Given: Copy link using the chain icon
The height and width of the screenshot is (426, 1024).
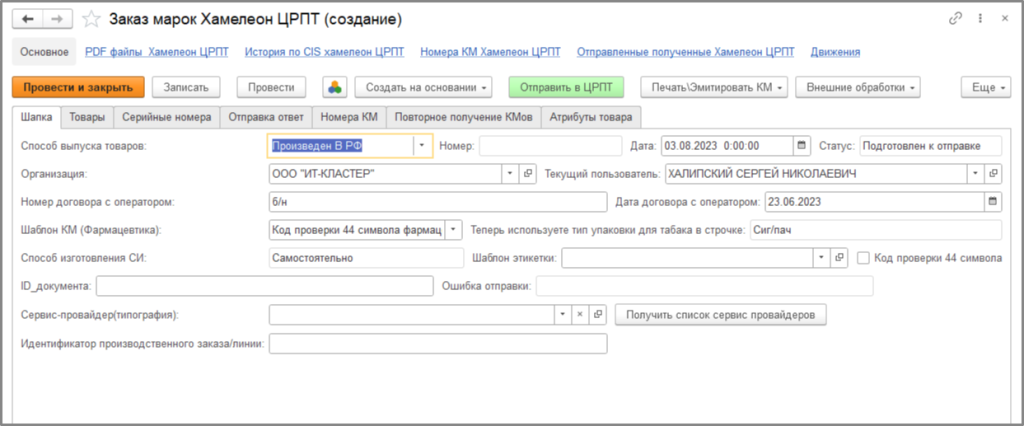Looking at the screenshot, I should pos(954,18).
